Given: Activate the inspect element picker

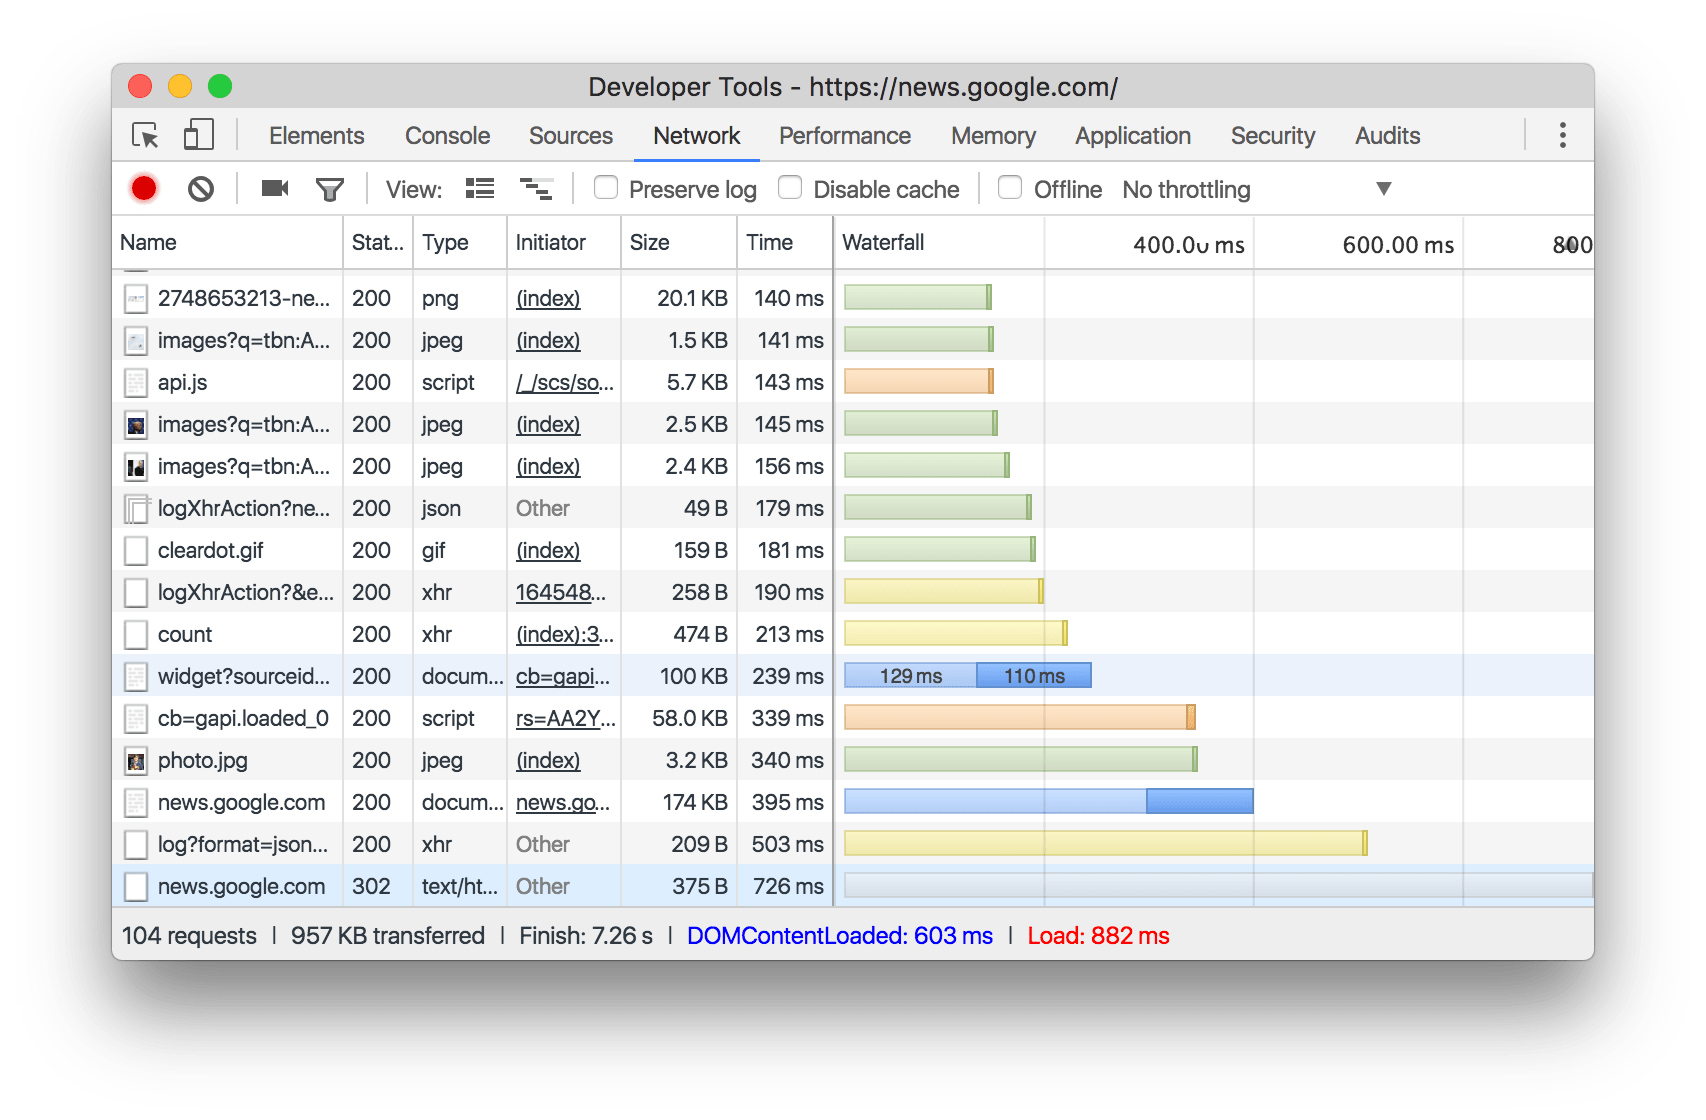Looking at the screenshot, I should [146, 136].
